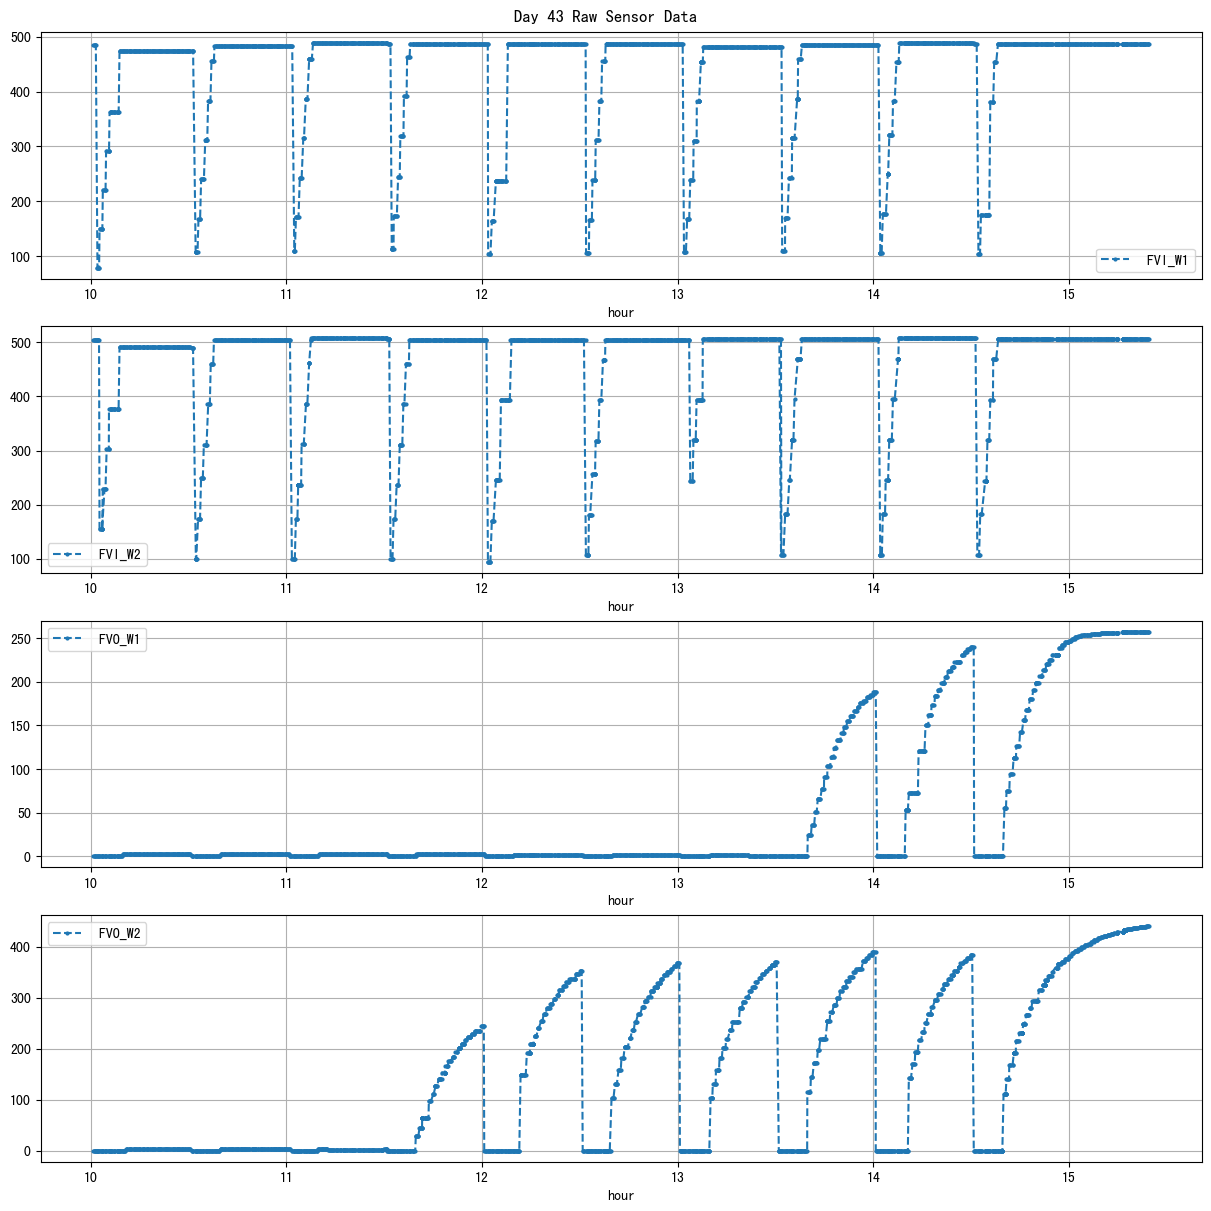Click the 13 hour tick of the FVO_W2 plot
The image size is (1211, 1211).
678,1177
